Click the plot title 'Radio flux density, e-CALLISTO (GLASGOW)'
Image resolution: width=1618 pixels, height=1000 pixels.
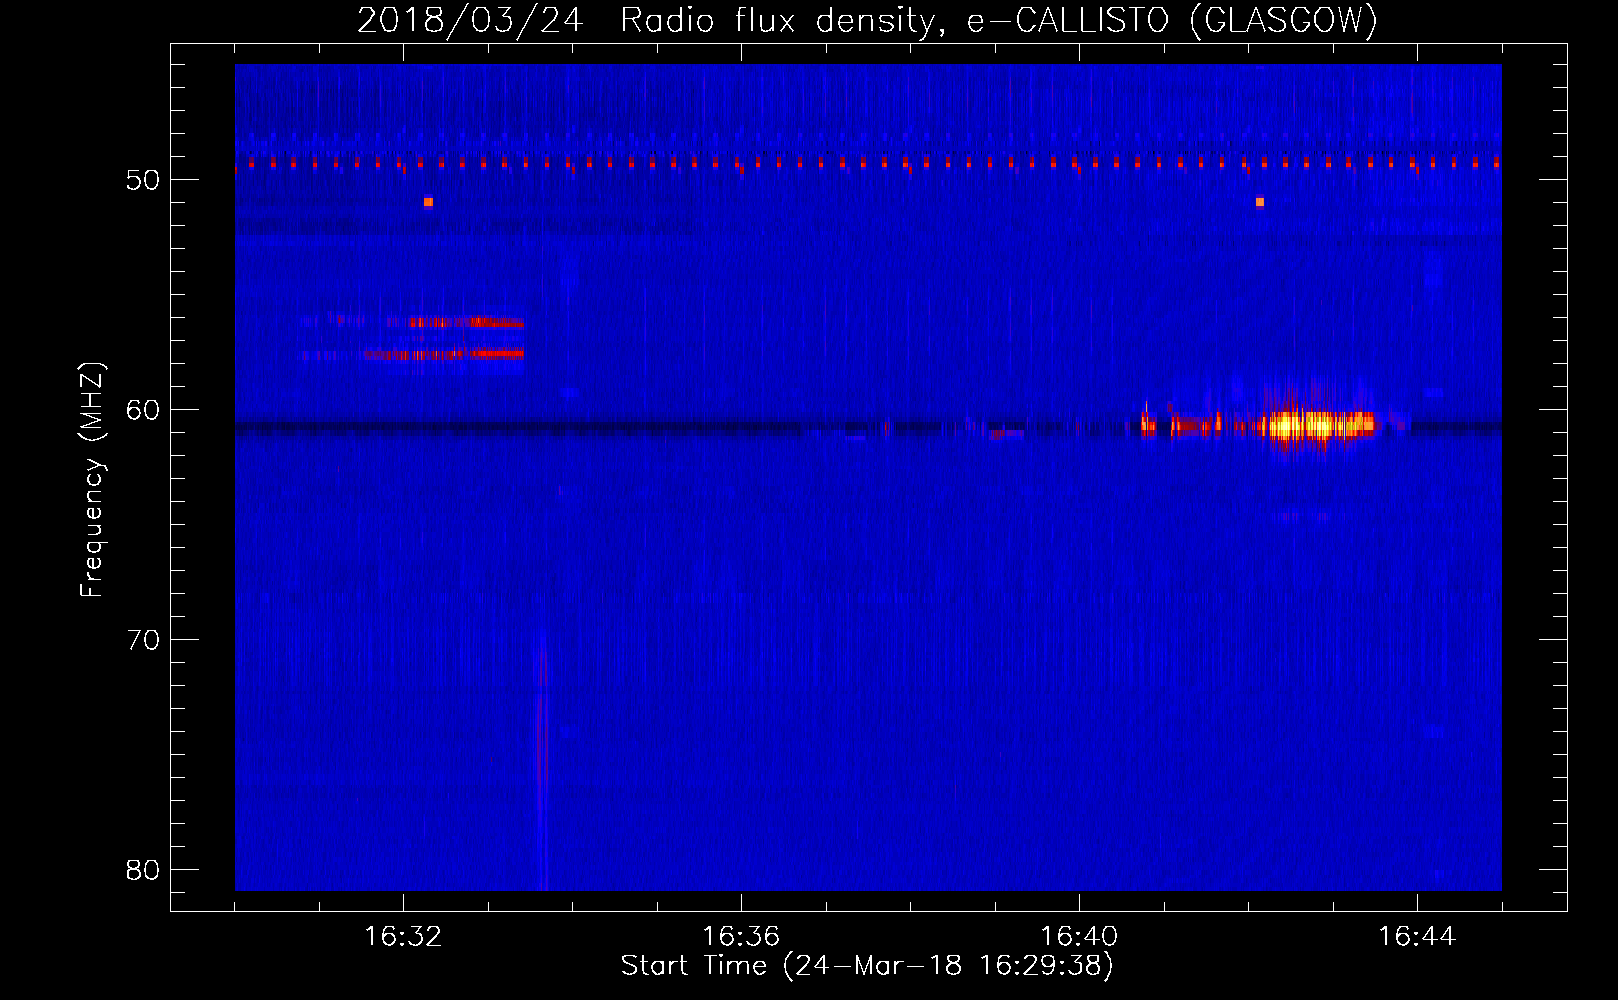pyautogui.click(x=998, y=20)
